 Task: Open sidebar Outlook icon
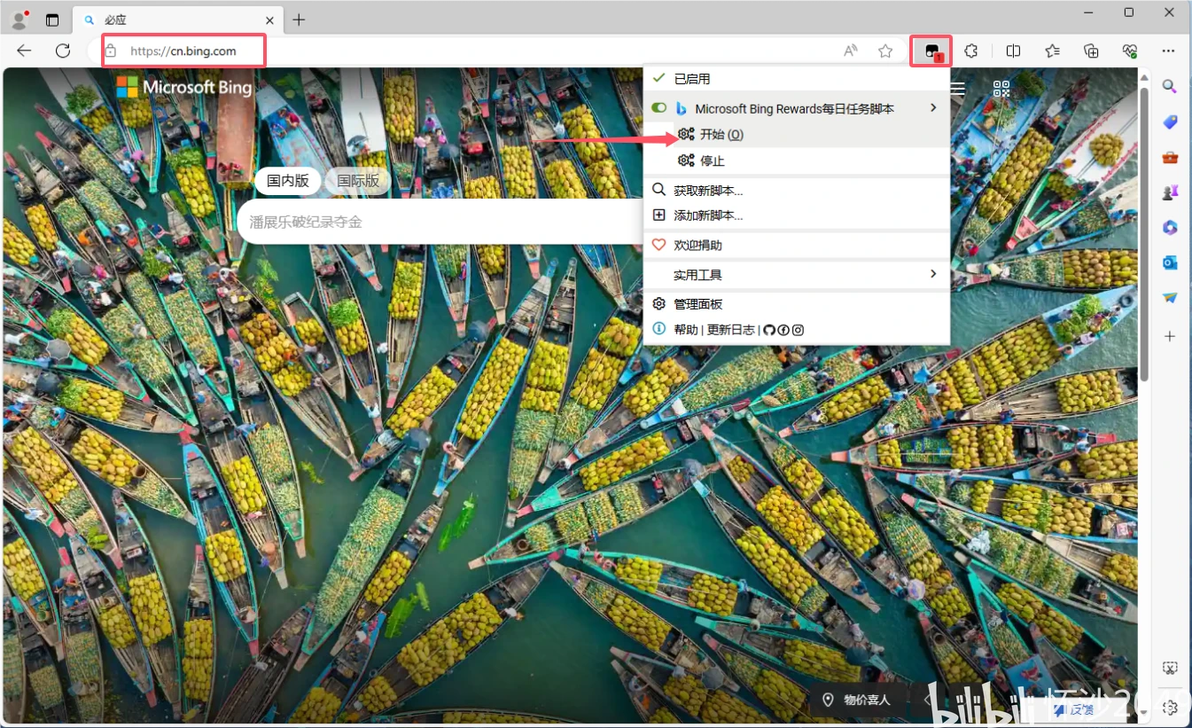(x=1170, y=263)
